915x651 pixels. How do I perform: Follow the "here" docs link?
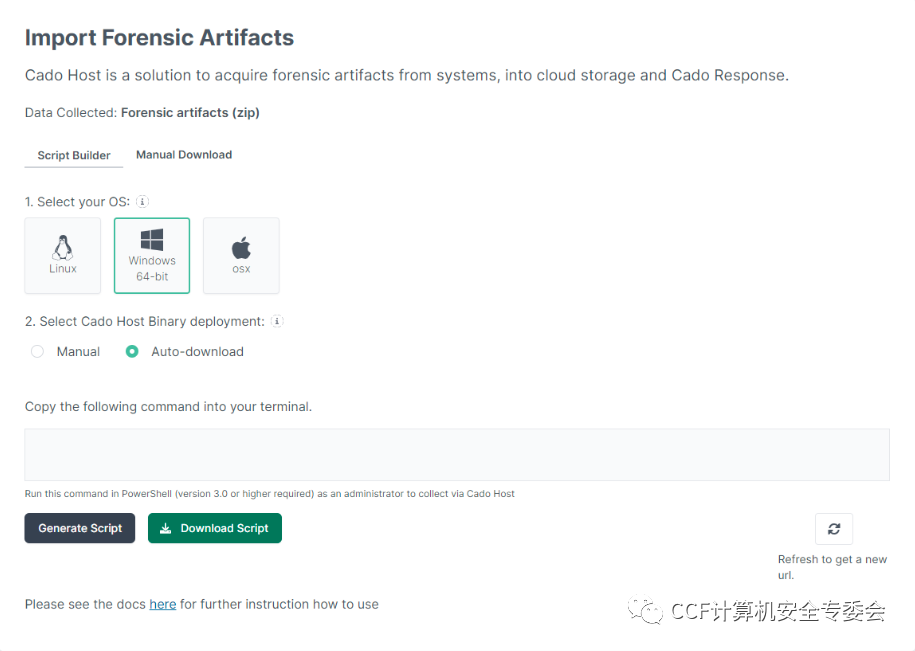(x=163, y=604)
